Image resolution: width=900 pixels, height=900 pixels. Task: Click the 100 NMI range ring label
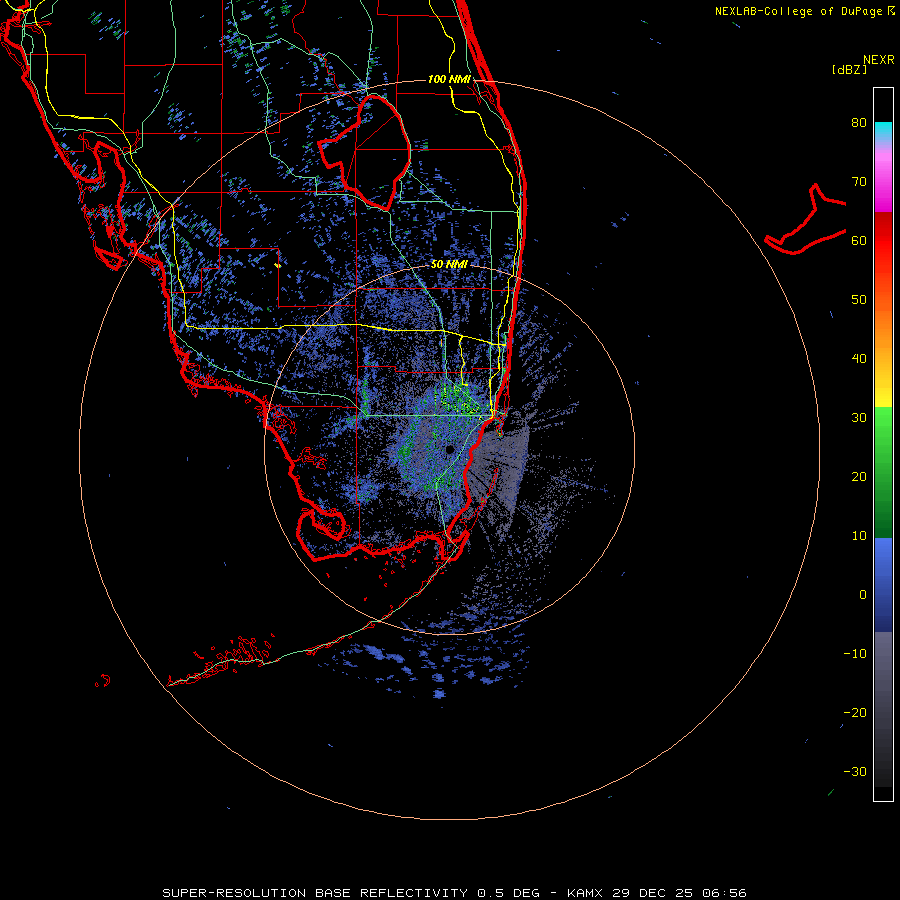pos(449,79)
